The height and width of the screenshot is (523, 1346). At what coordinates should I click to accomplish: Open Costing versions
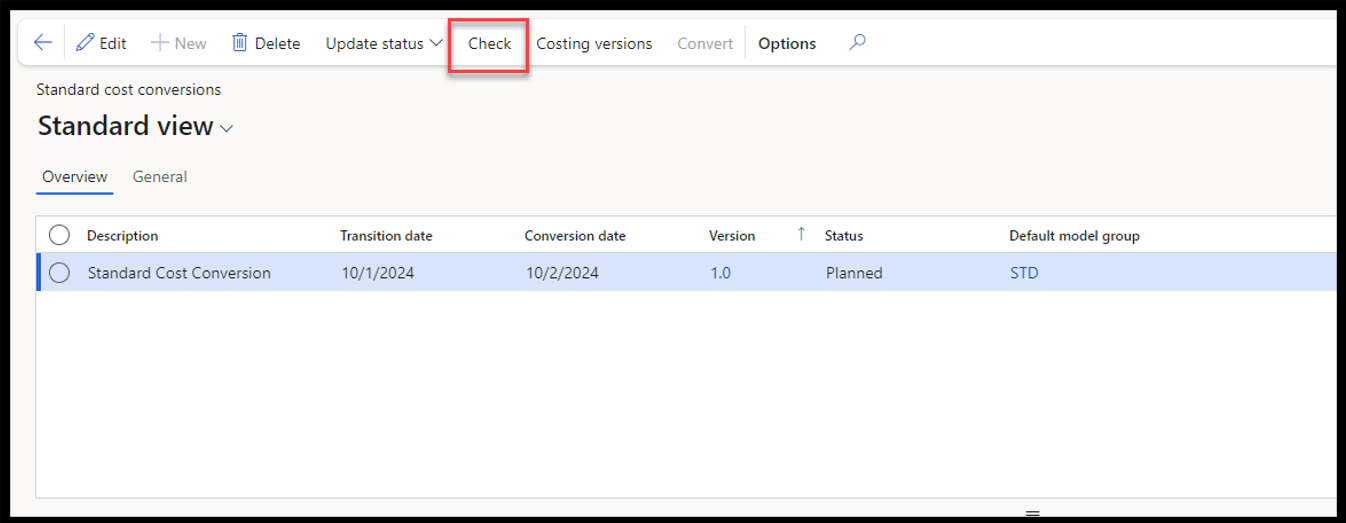coord(594,43)
